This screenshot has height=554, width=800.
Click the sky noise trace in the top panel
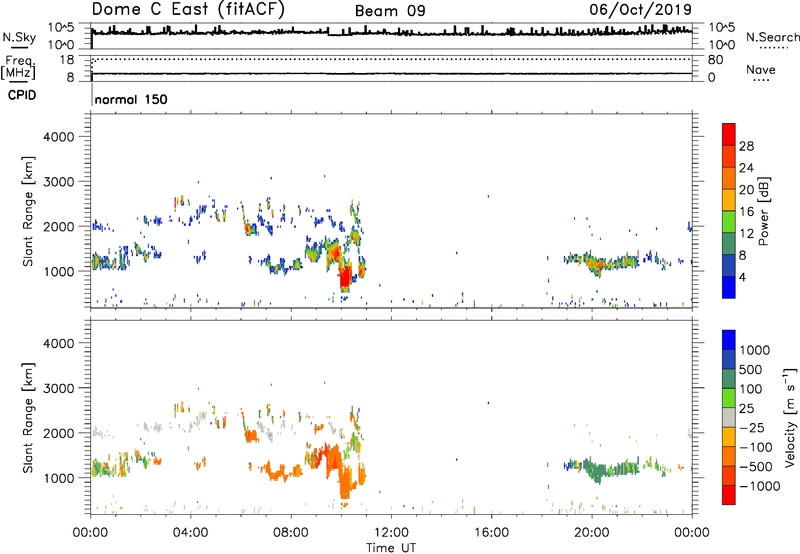tap(392, 32)
